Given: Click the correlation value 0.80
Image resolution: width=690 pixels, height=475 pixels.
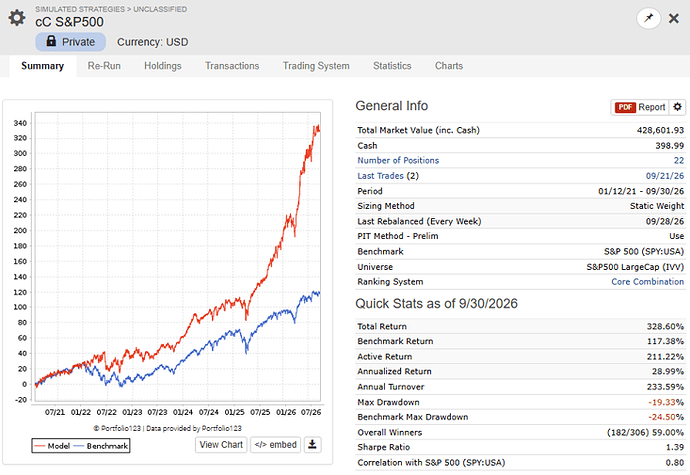Looking at the screenshot, I should [x=677, y=463].
